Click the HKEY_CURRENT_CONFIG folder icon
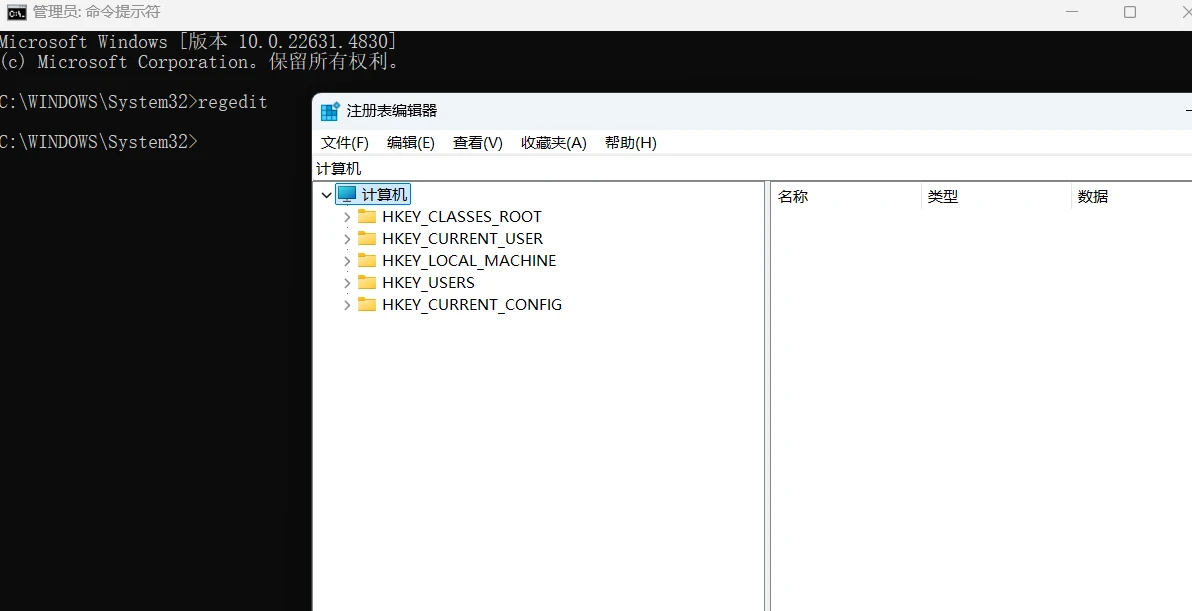1192x611 pixels. 366,304
